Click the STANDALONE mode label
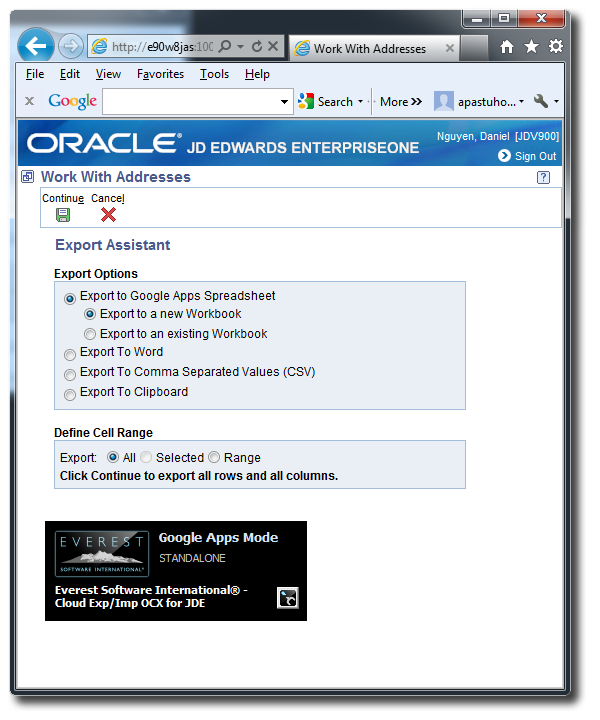600x720 pixels. (x=192, y=558)
